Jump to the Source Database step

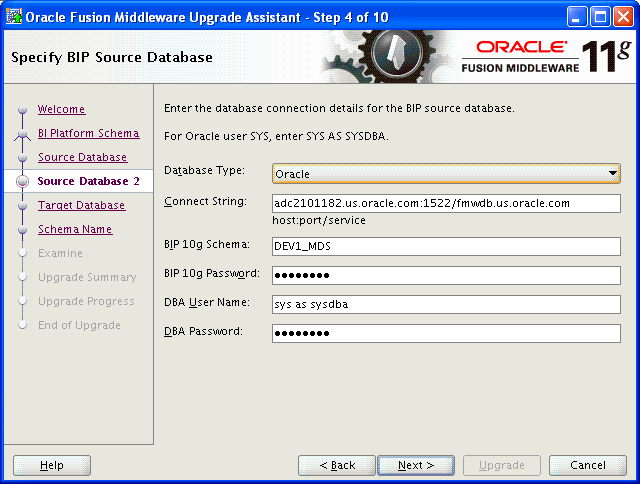point(82,158)
